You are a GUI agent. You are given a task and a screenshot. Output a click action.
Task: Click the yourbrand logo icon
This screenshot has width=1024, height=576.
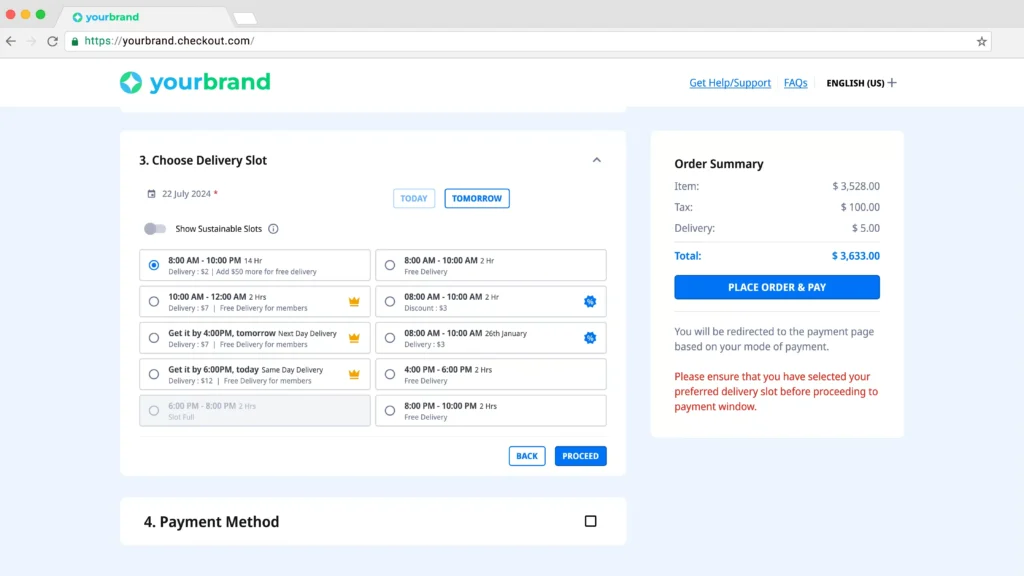(x=131, y=83)
